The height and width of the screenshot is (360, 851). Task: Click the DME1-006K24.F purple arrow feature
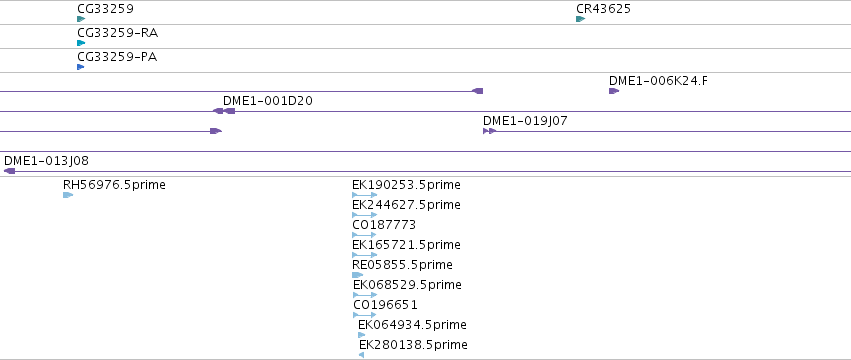pos(614,91)
